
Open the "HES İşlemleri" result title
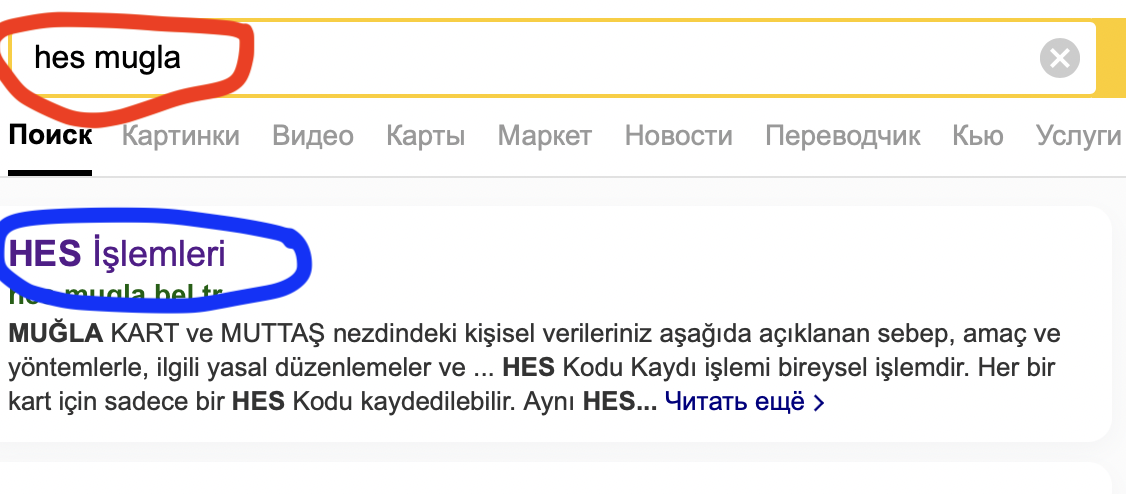(x=117, y=254)
